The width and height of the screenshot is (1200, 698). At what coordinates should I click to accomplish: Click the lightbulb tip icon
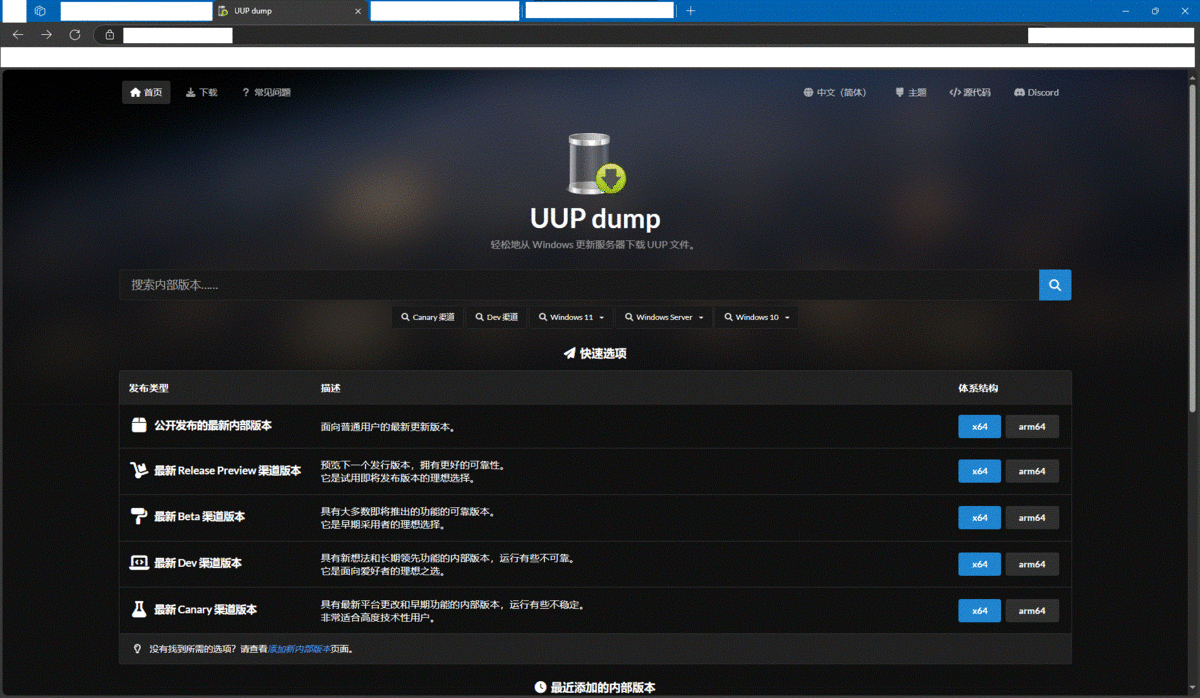point(138,649)
